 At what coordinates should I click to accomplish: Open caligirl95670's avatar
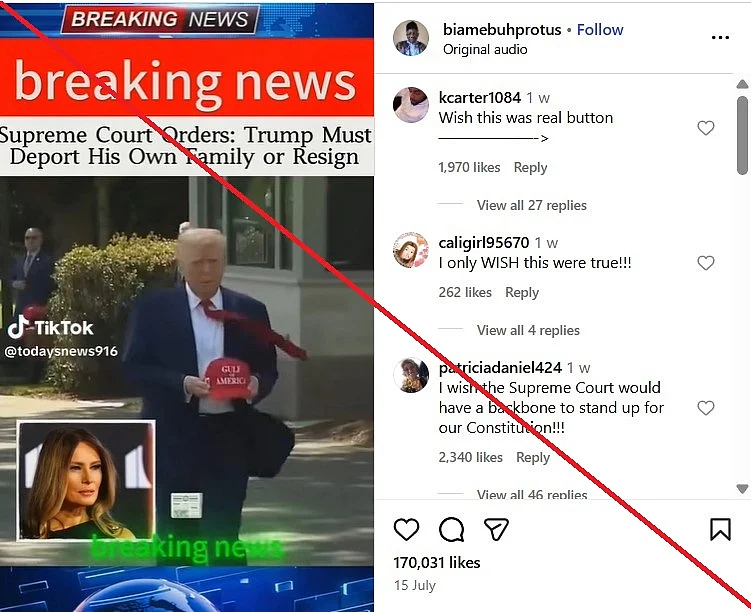(410, 250)
